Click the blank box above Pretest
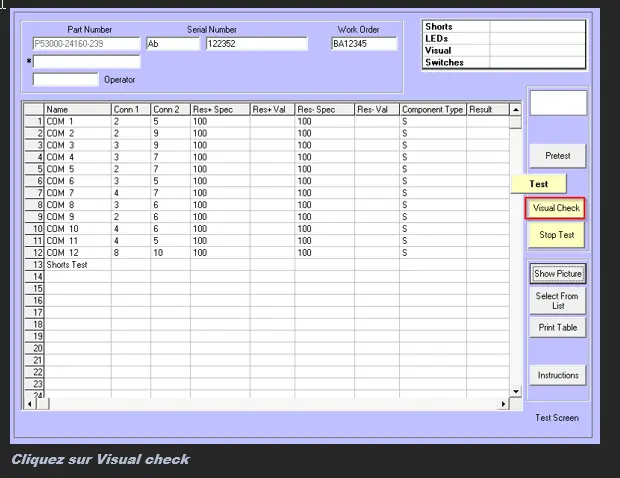Screen dimensions: 620x478 click(x=558, y=103)
